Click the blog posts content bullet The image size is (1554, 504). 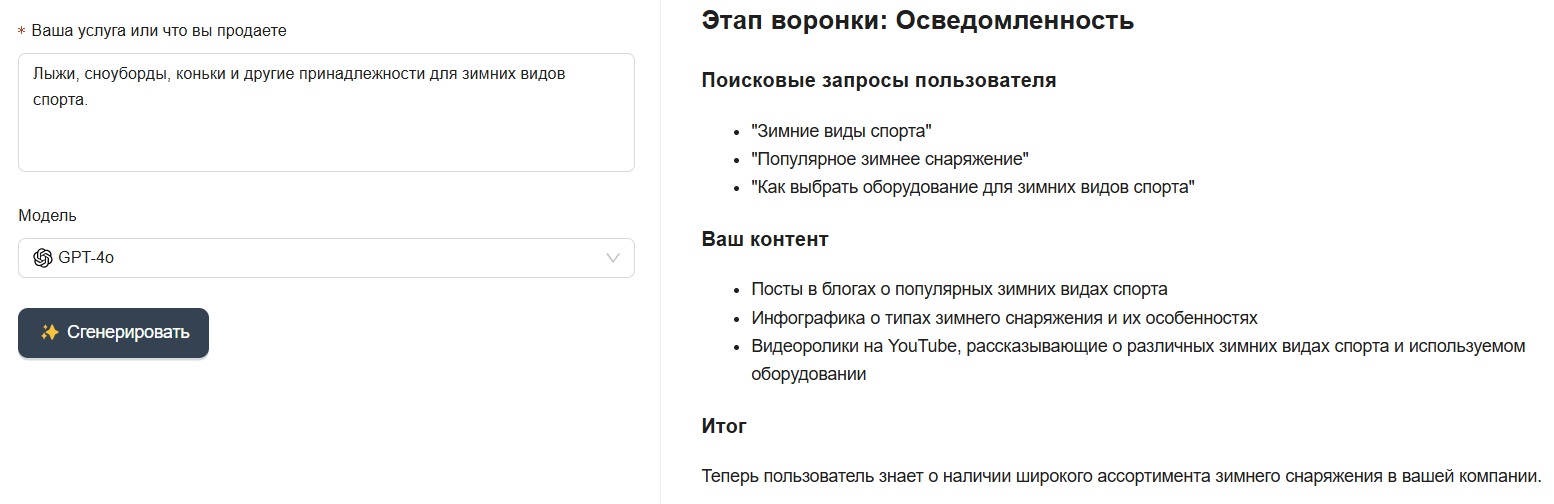[959, 290]
